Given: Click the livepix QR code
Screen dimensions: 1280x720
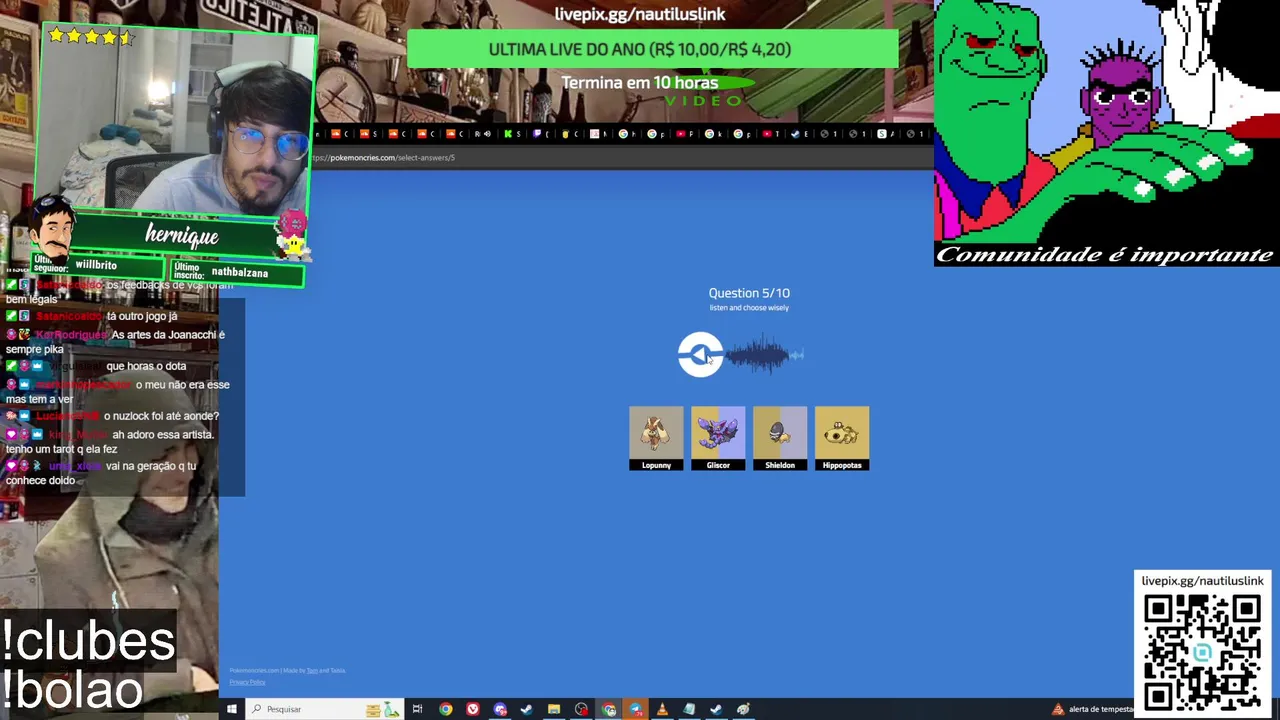Looking at the screenshot, I should coord(1203,651).
